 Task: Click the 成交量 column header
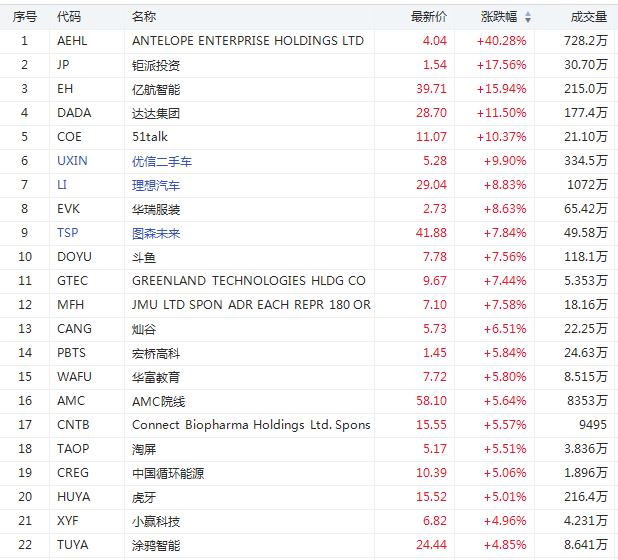(x=588, y=17)
